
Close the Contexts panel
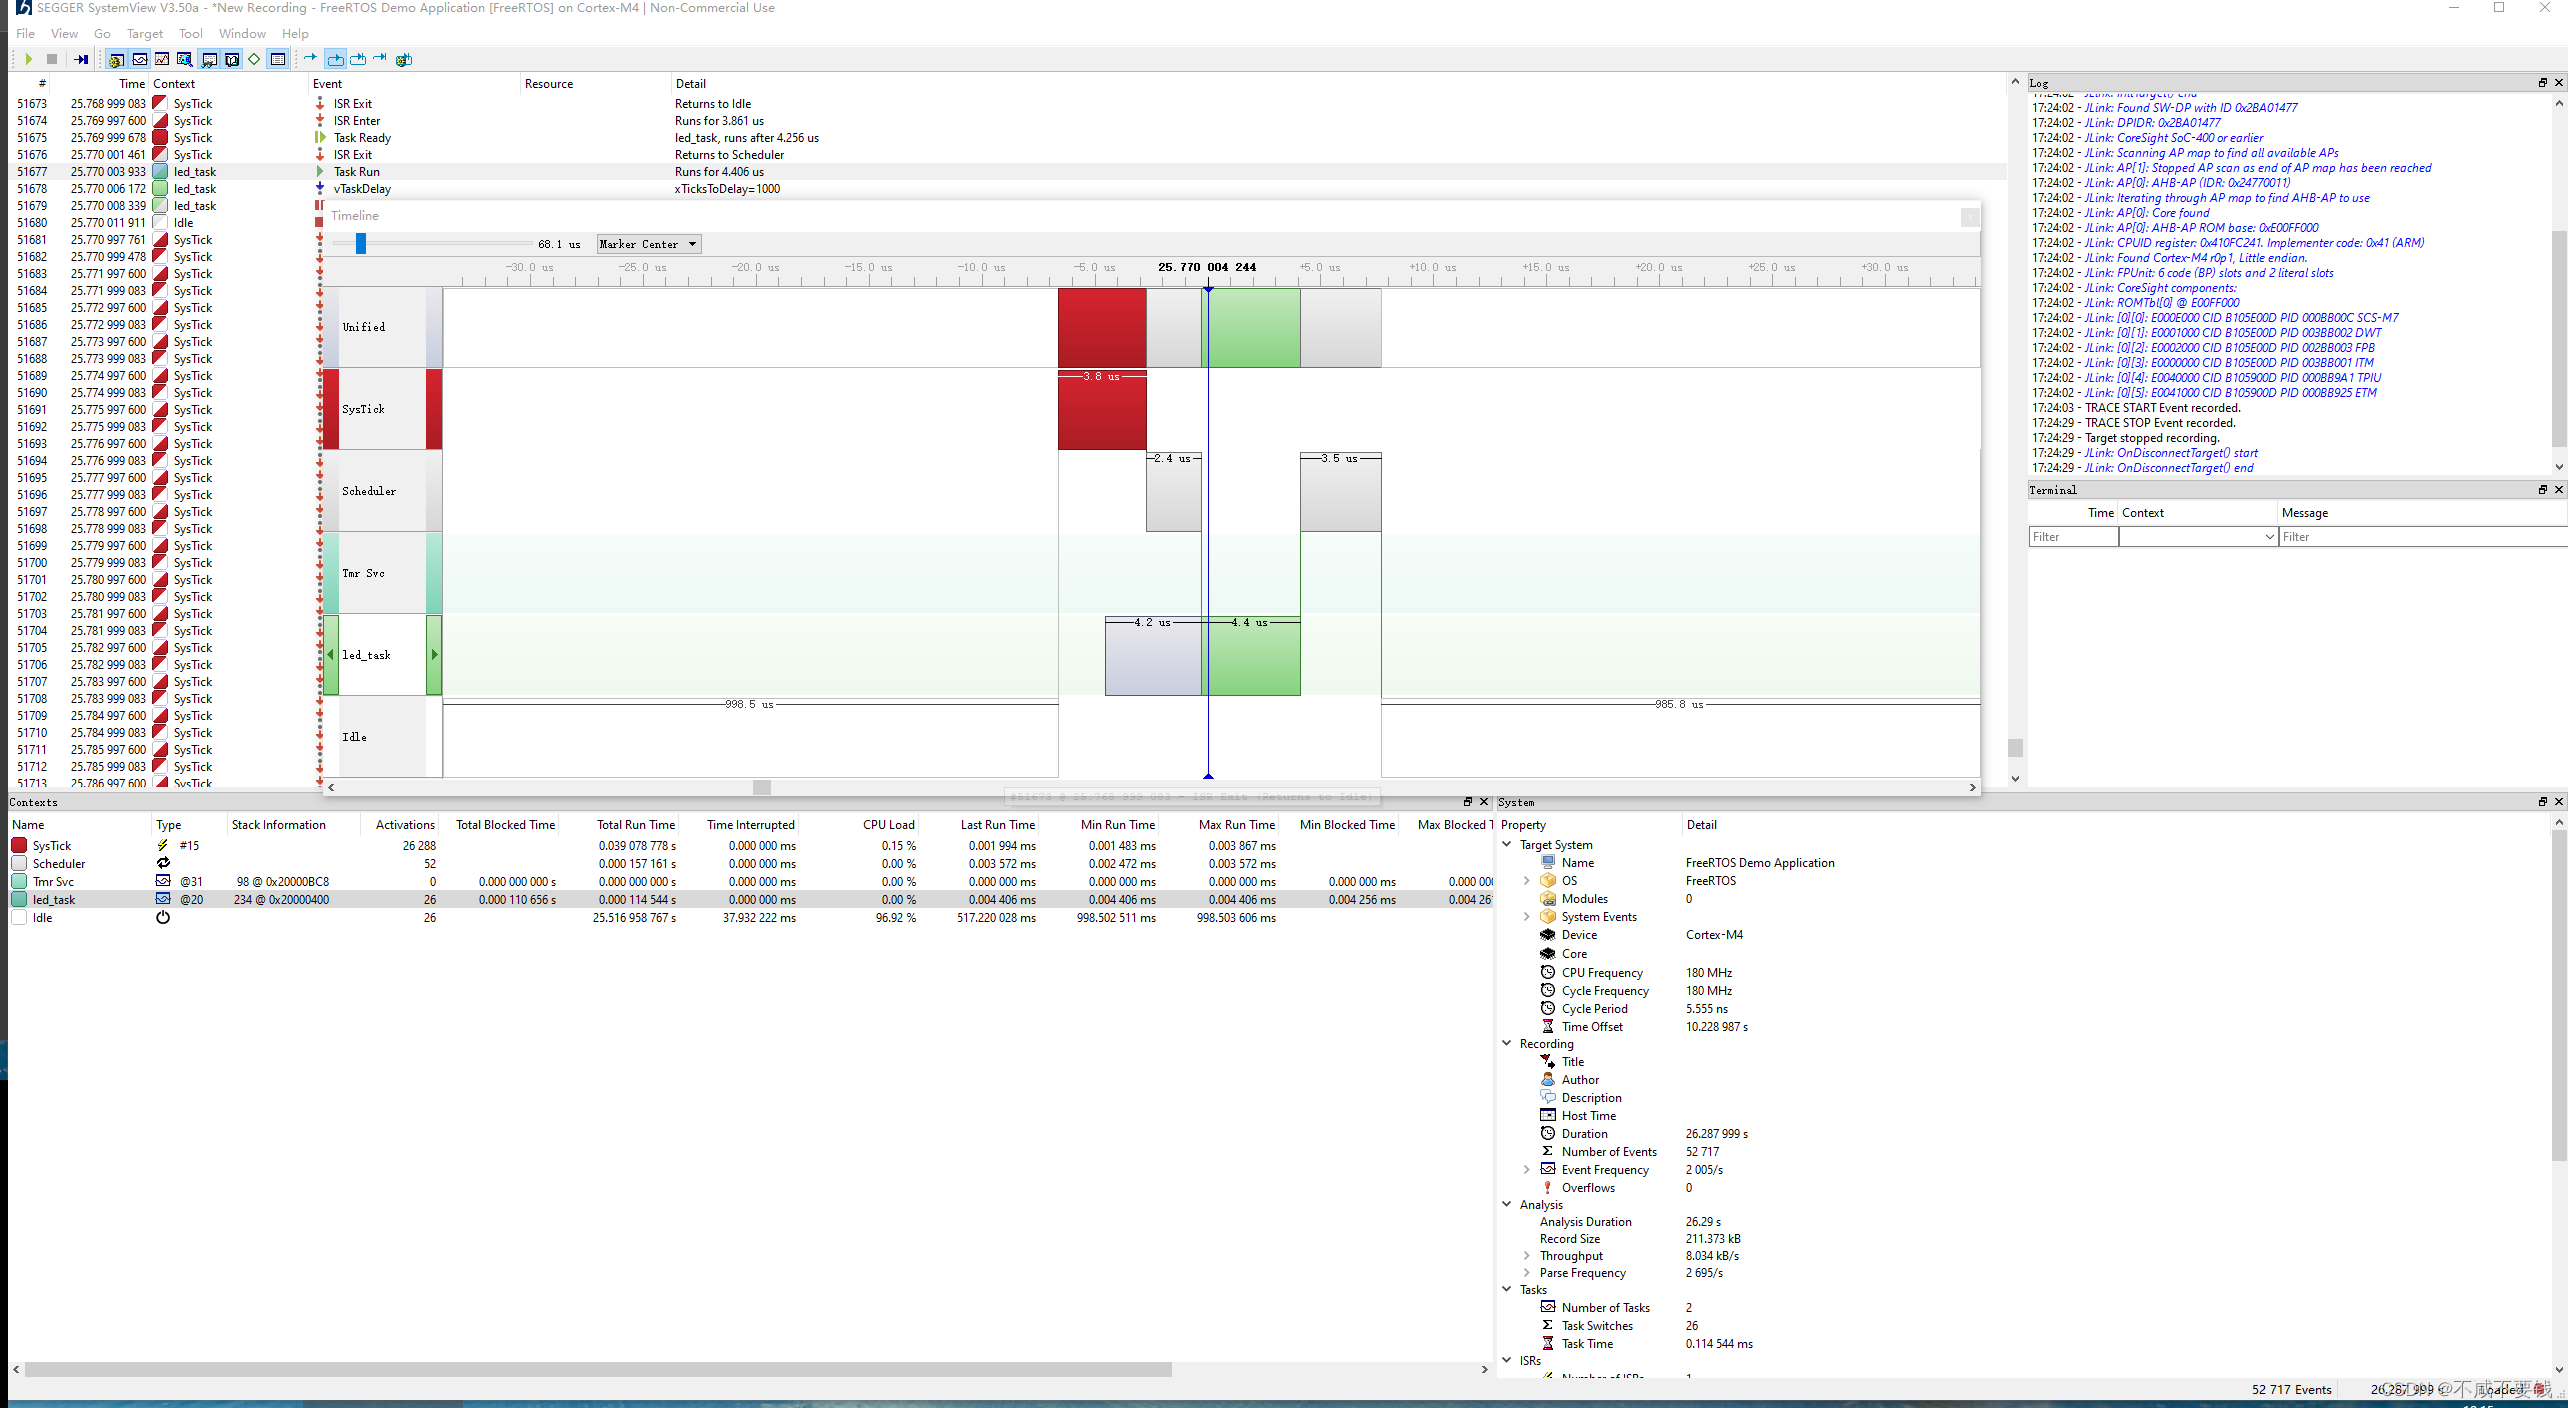point(1484,802)
